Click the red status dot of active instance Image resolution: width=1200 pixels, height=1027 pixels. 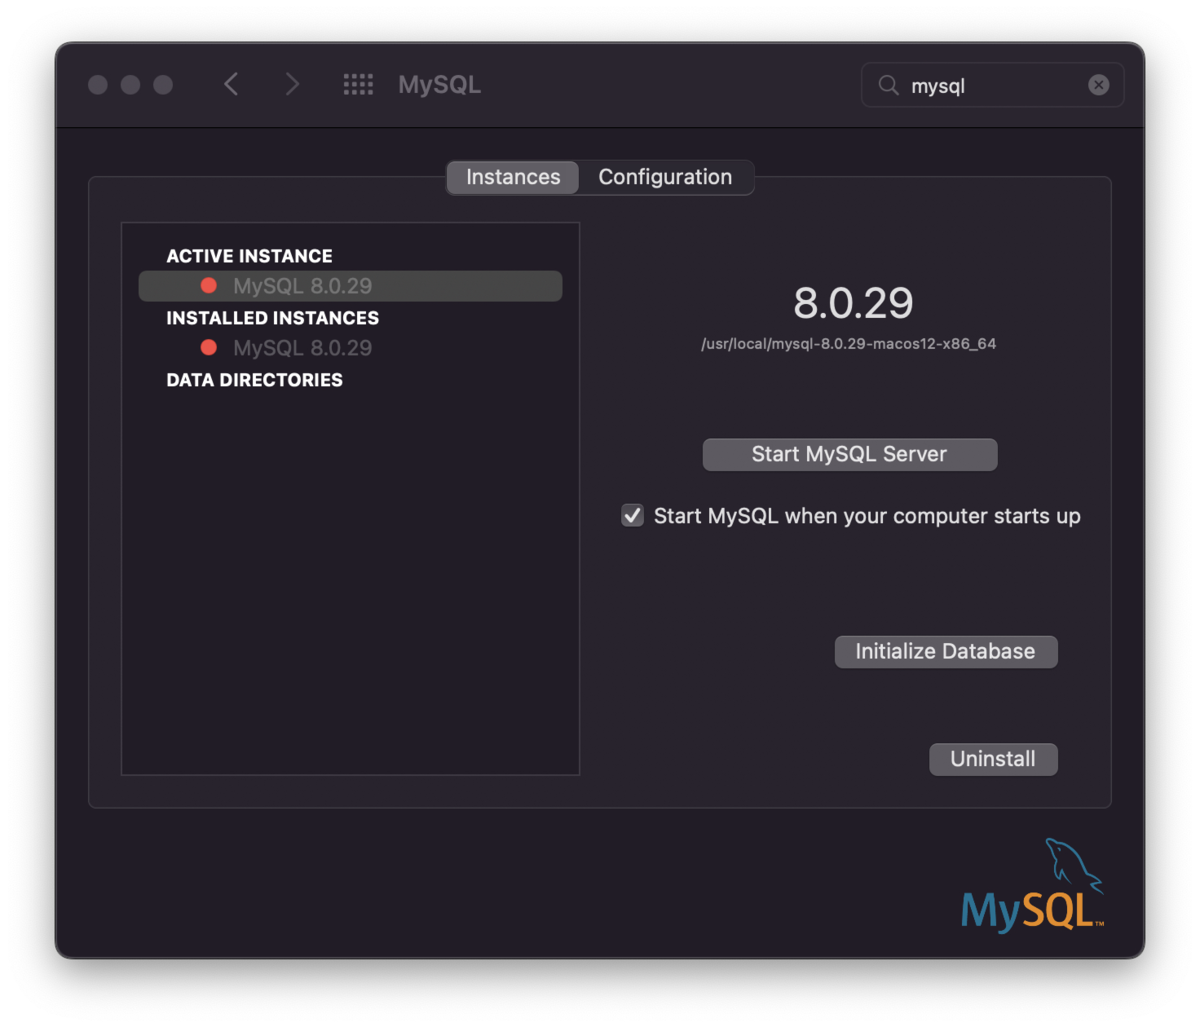(209, 286)
